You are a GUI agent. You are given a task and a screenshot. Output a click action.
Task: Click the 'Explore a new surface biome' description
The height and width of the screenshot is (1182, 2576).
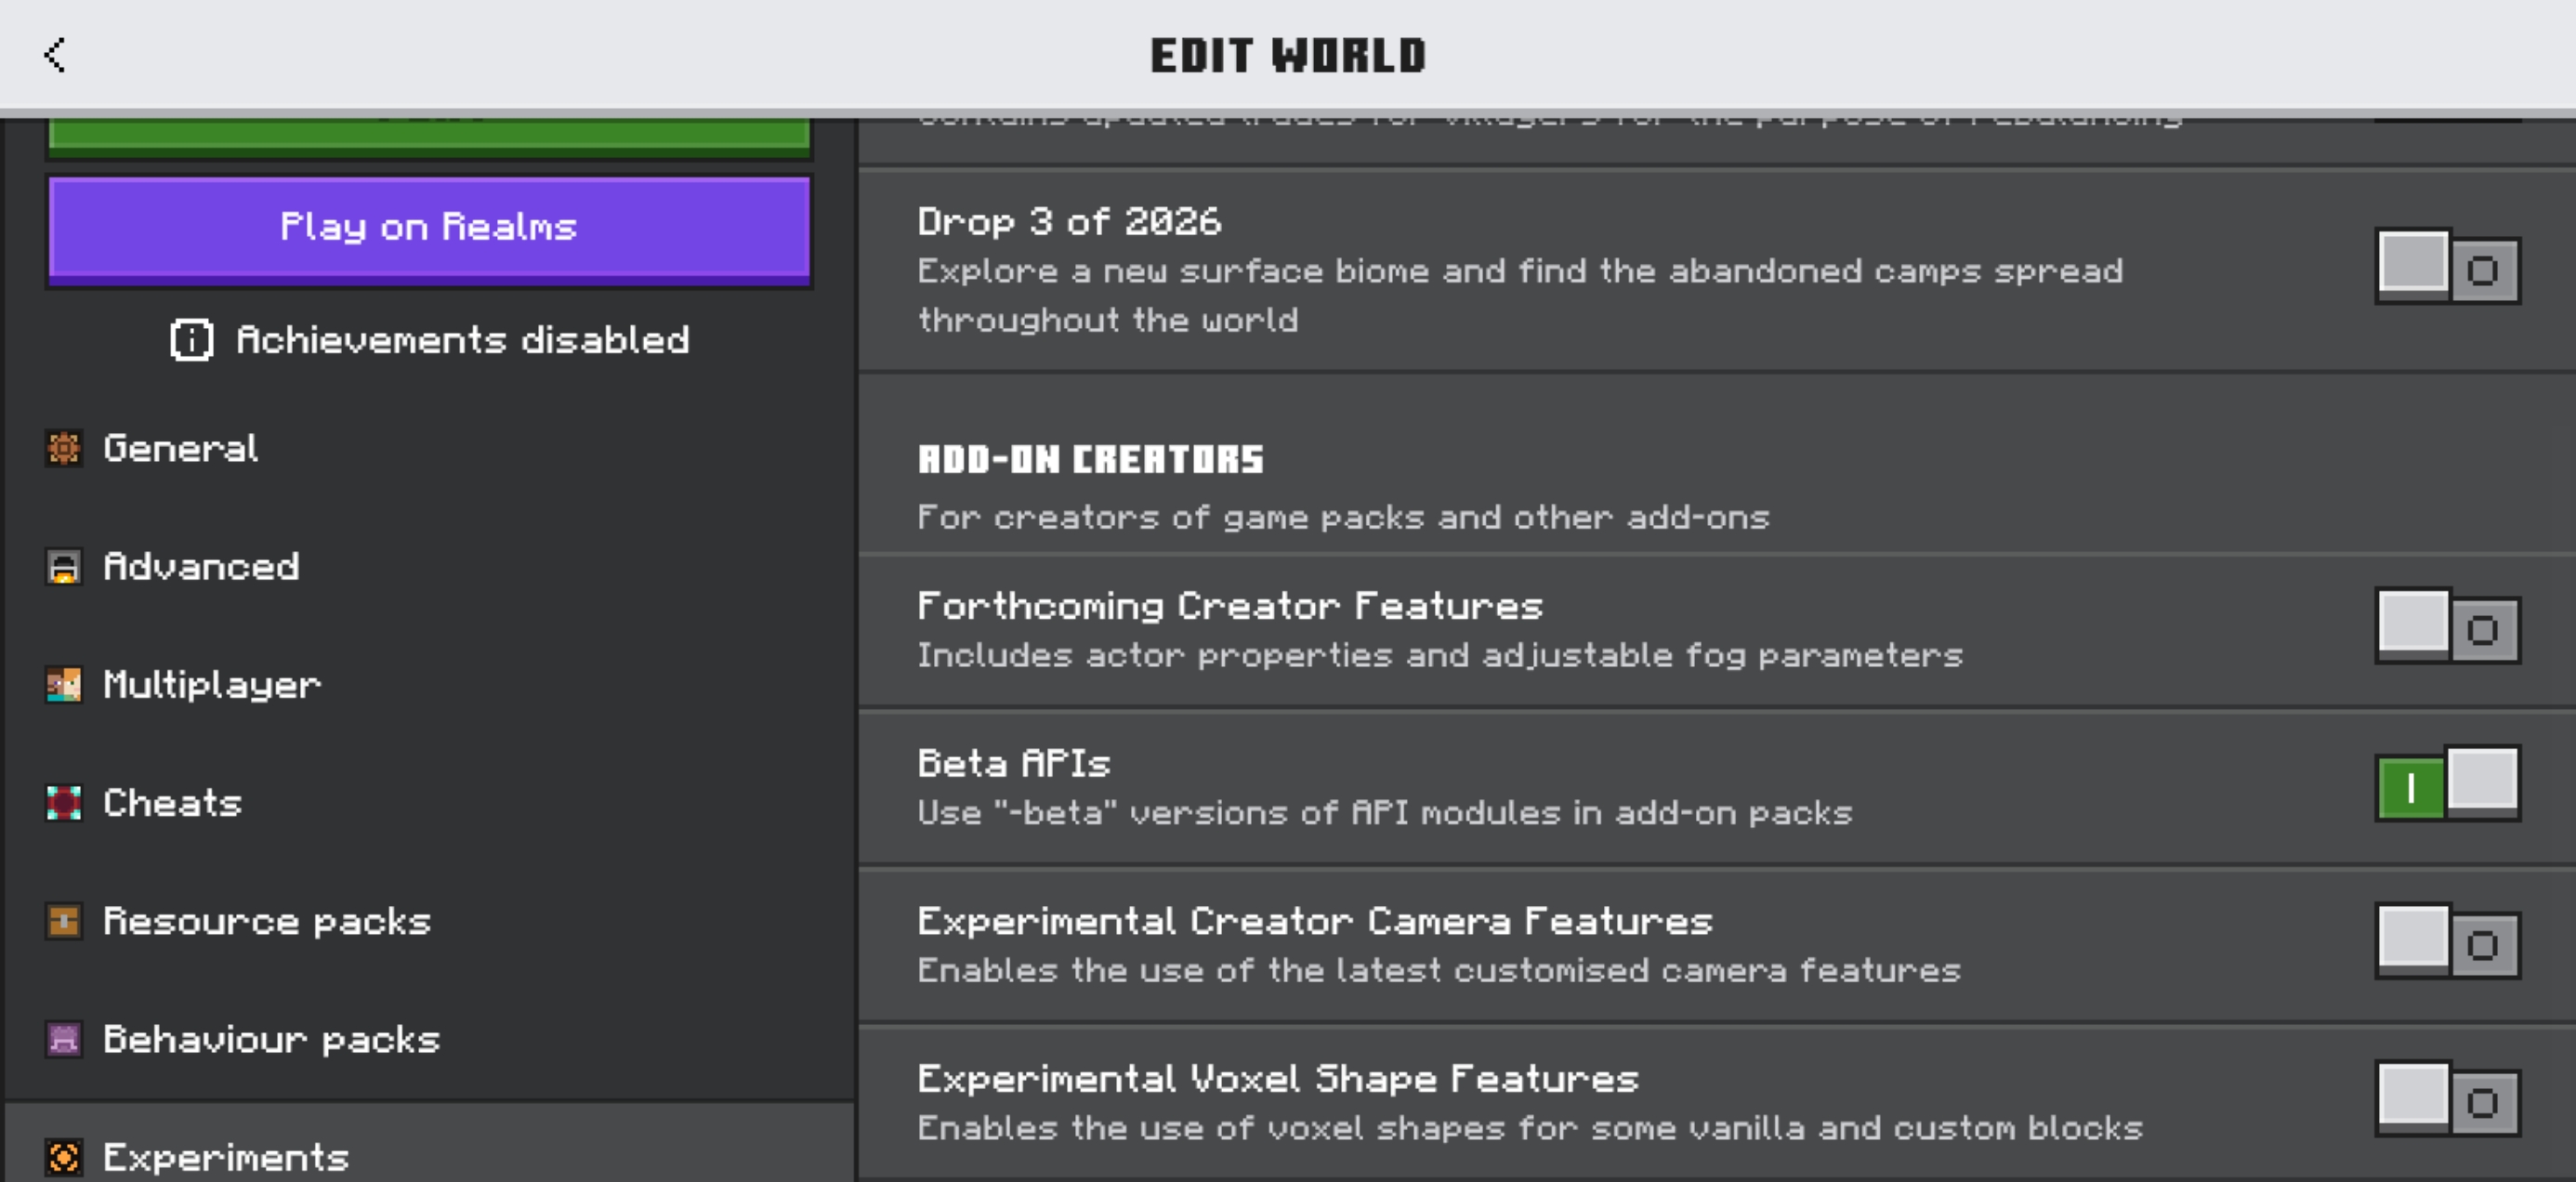[x=1520, y=295]
